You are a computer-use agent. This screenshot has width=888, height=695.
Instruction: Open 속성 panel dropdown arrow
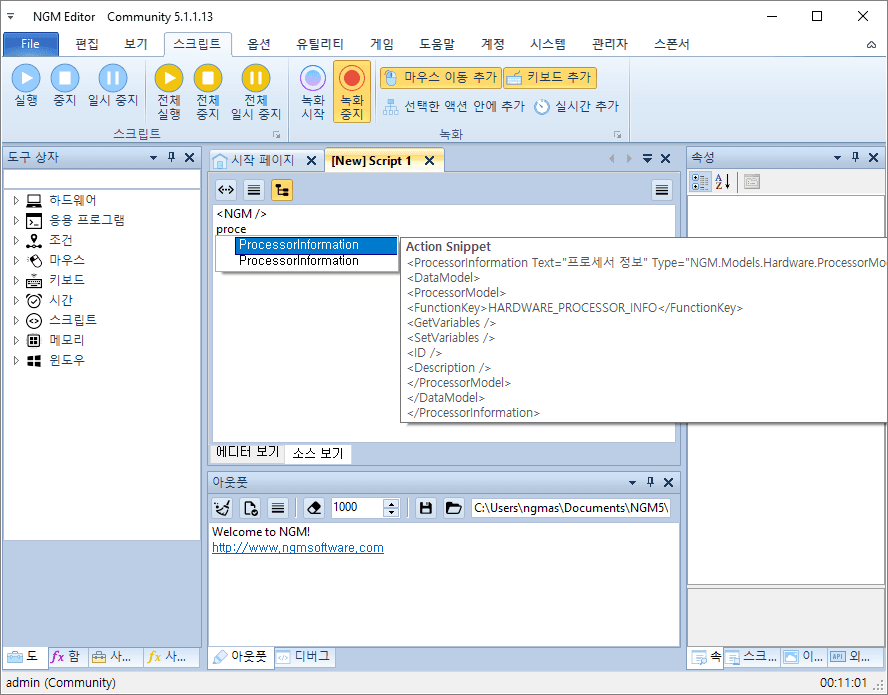tap(838, 157)
